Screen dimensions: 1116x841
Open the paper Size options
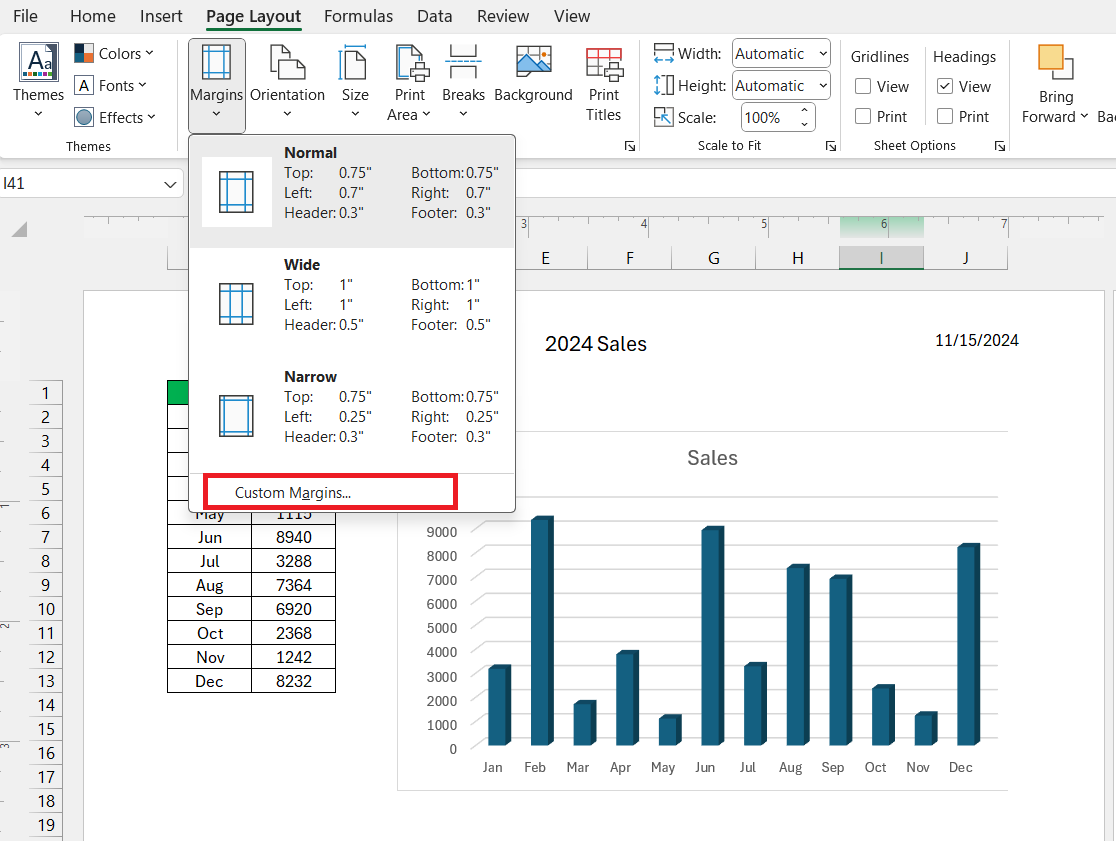click(x=354, y=83)
